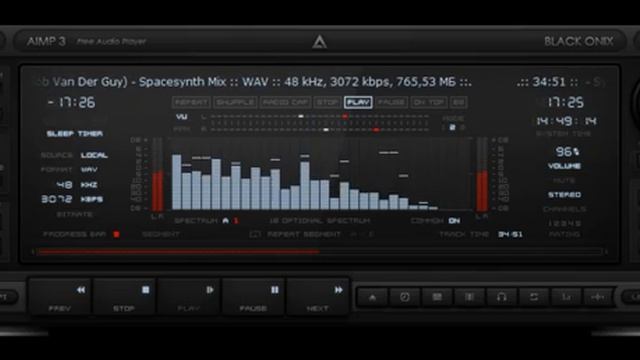Screen dimensions: 640x360
Task: Open the equalizer bars icon
Action: pyautogui.click(x=469, y=297)
